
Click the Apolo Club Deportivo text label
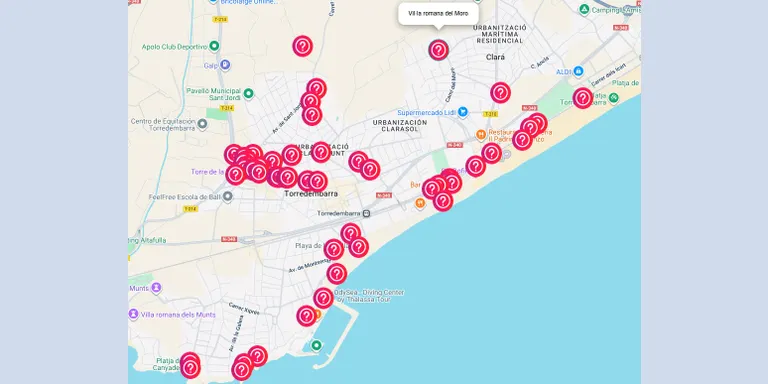(x=174, y=47)
